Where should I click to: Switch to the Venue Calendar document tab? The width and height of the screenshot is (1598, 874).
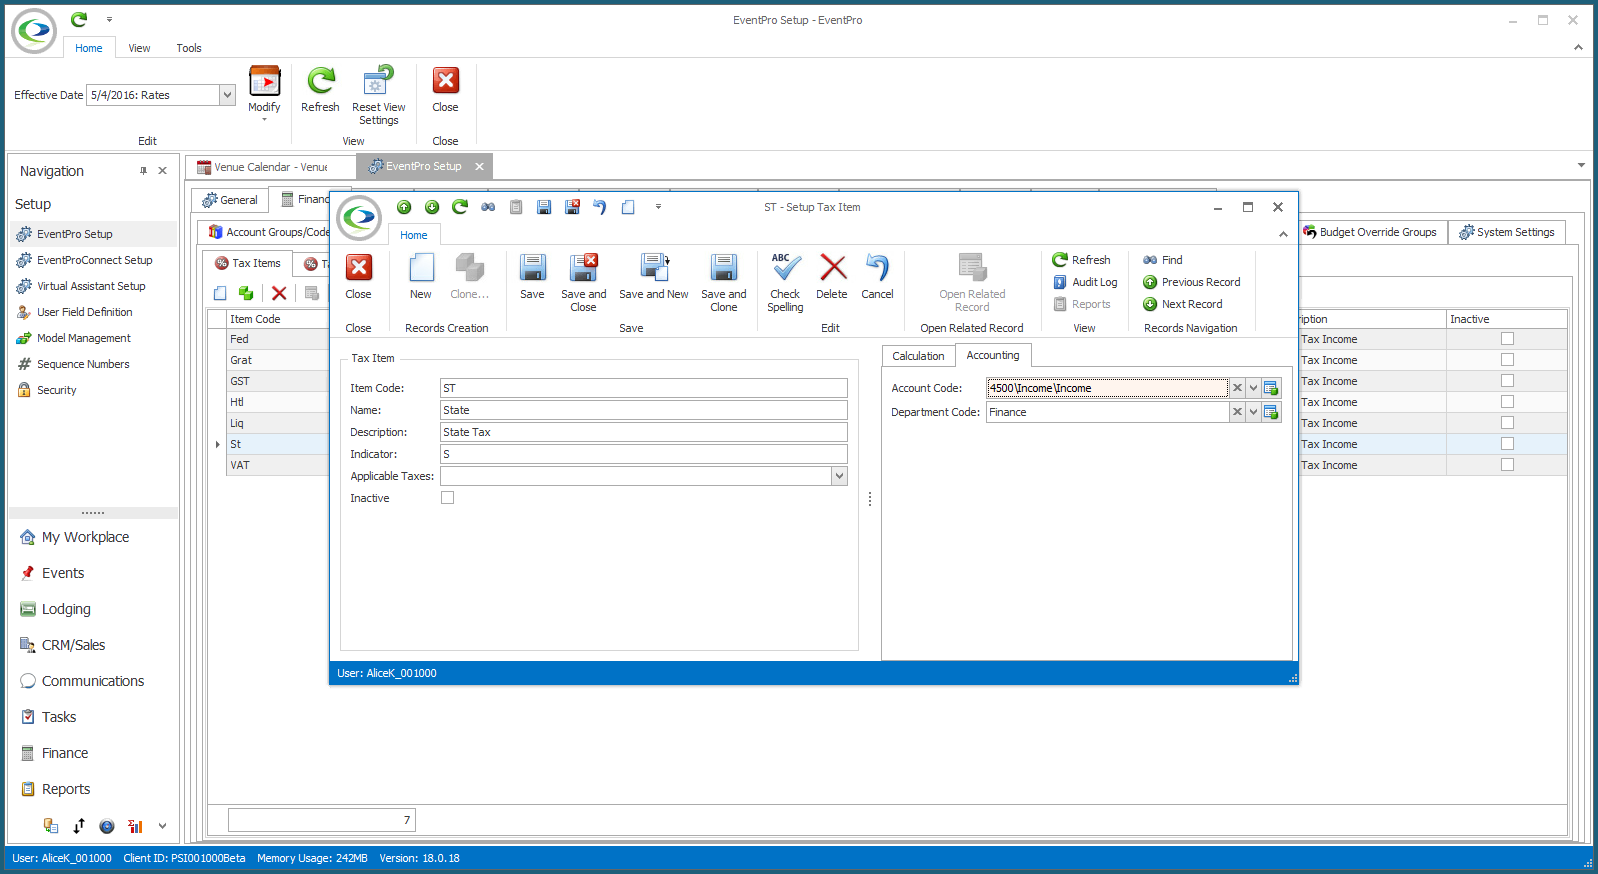271,167
